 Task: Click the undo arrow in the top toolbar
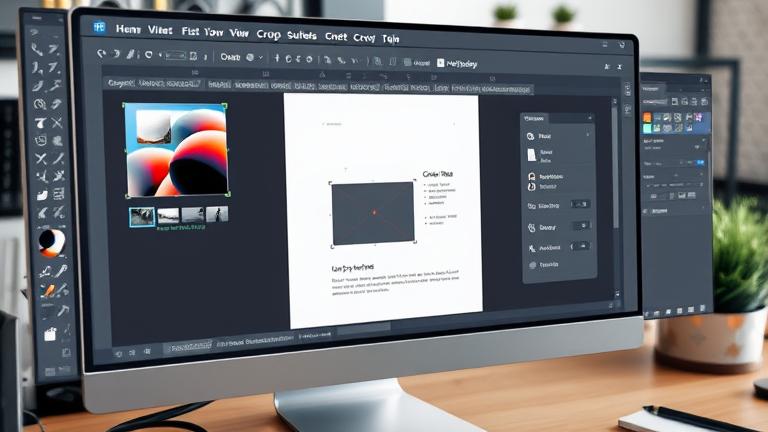101,54
